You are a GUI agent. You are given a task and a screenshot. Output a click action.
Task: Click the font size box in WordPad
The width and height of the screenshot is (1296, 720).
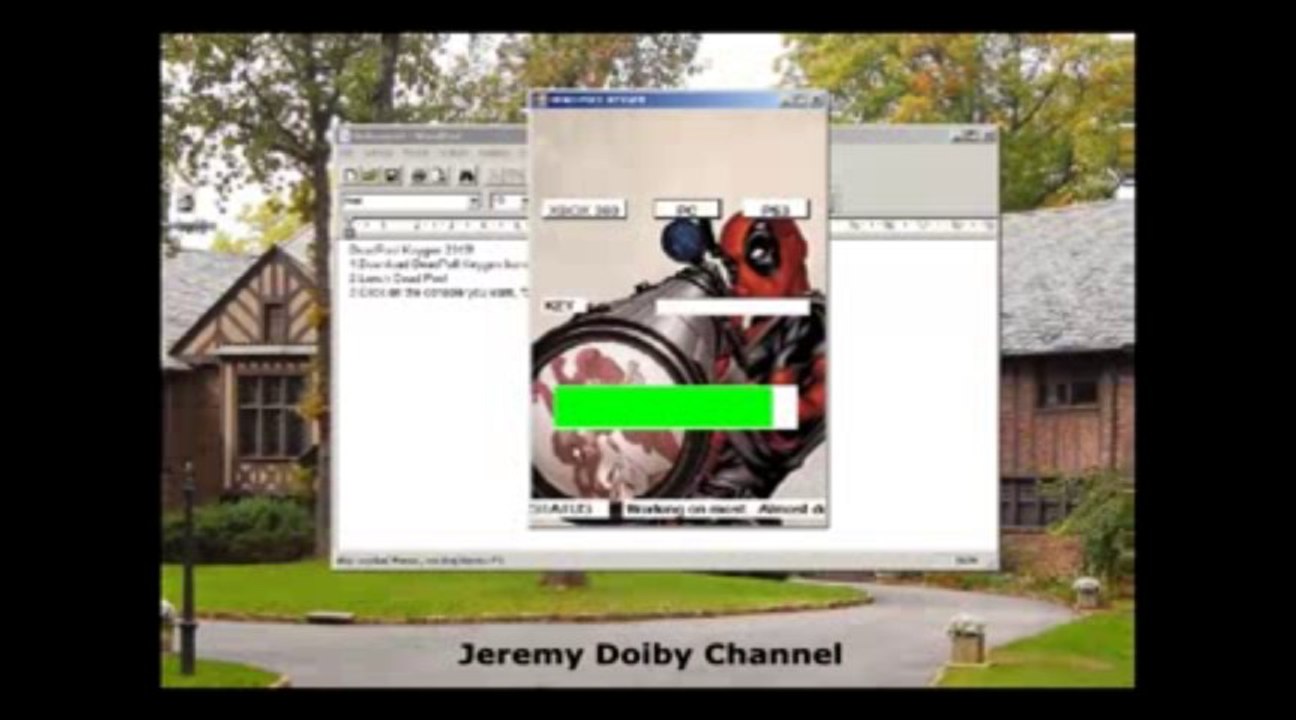[507, 202]
